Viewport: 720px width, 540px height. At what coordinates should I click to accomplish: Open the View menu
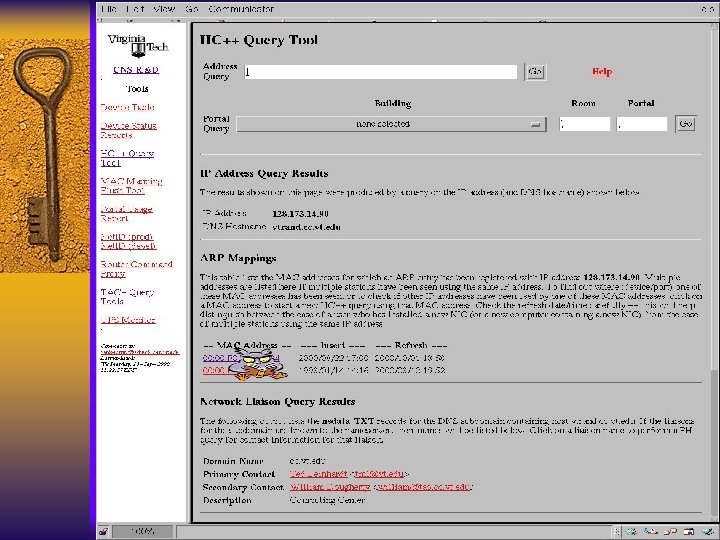(x=164, y=9)
